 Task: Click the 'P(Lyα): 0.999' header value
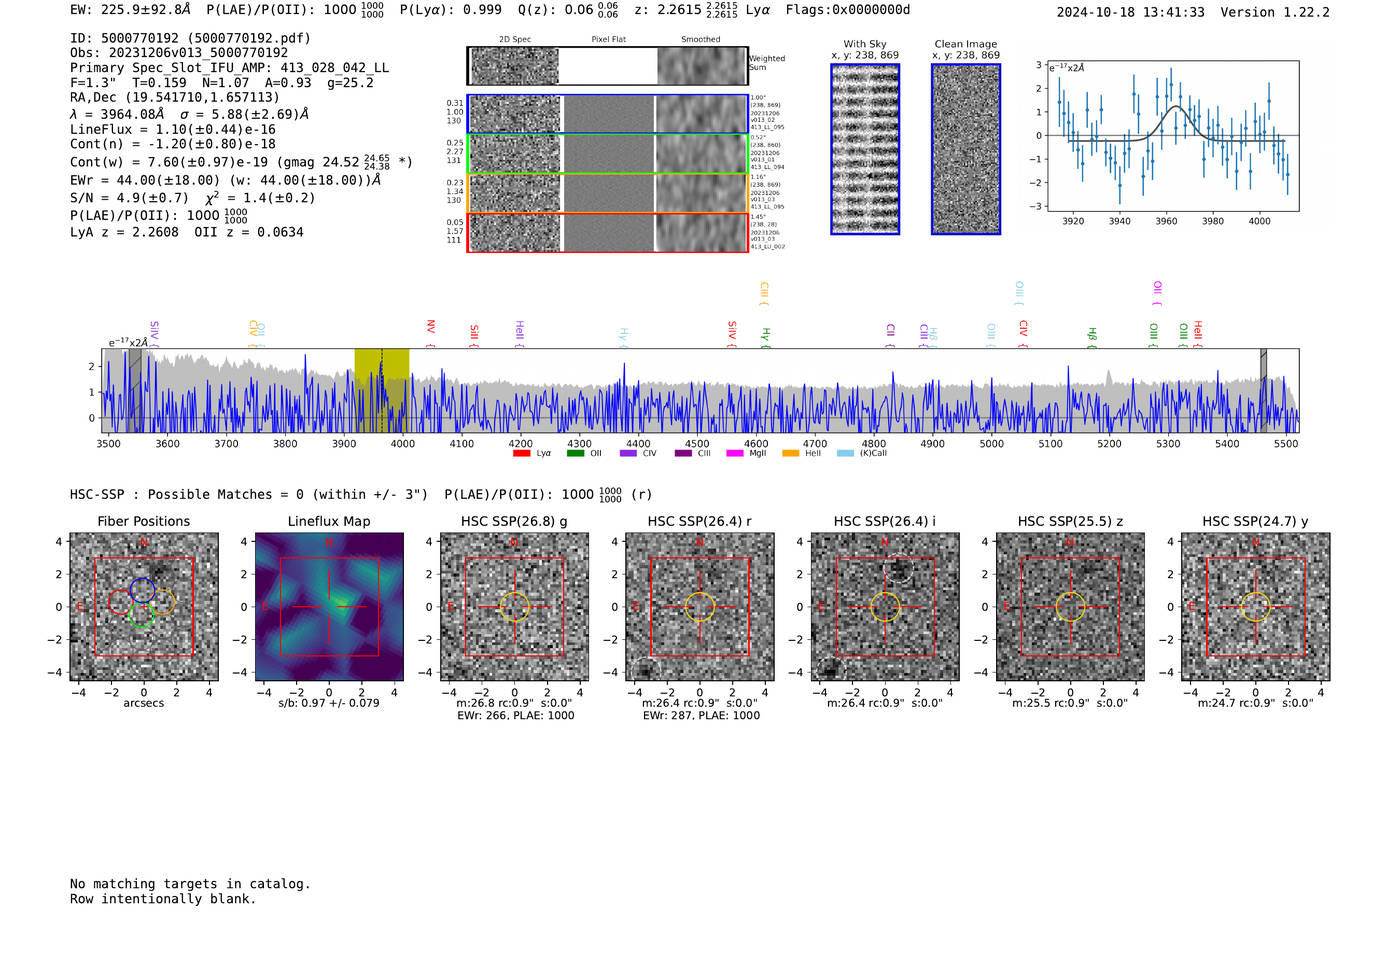[x=451, y=10]
